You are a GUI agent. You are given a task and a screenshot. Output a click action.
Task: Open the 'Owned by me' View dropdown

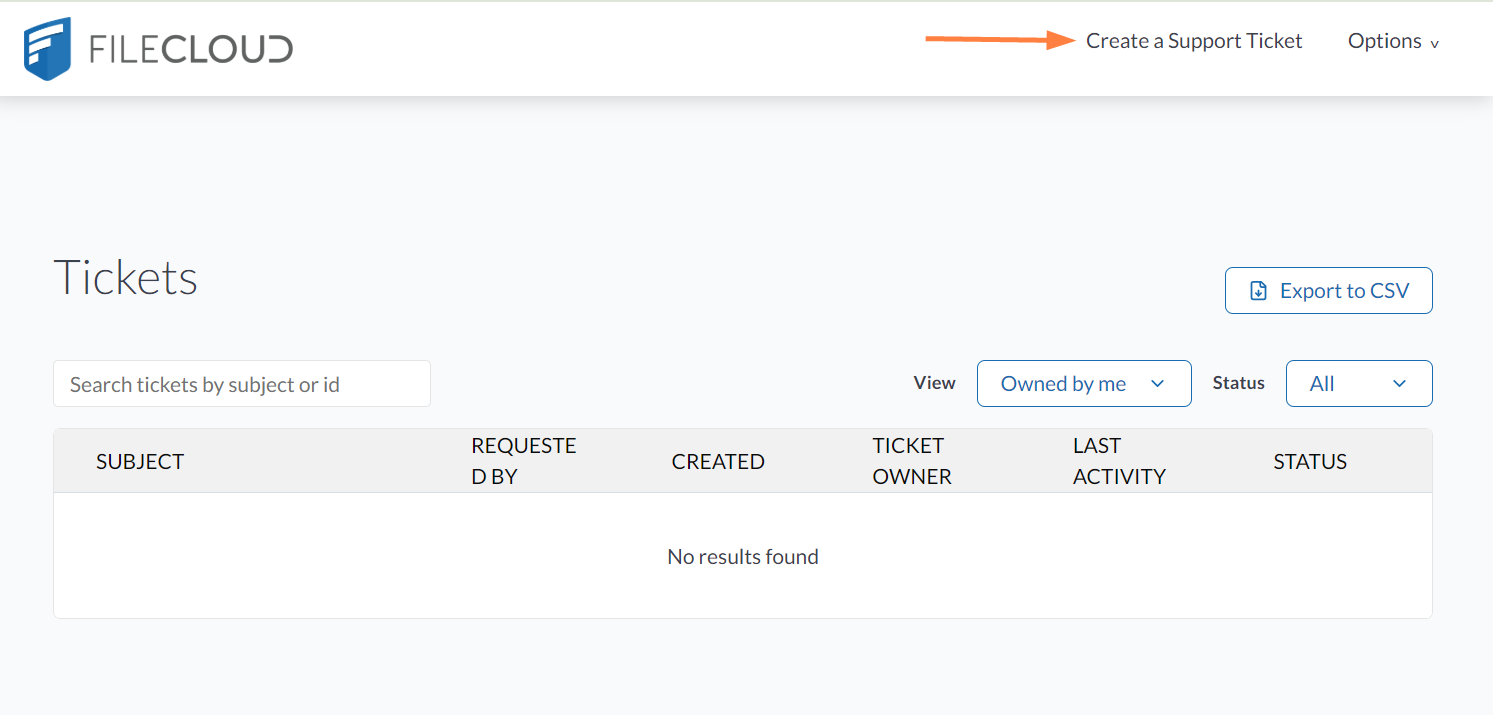point(1084,383)
